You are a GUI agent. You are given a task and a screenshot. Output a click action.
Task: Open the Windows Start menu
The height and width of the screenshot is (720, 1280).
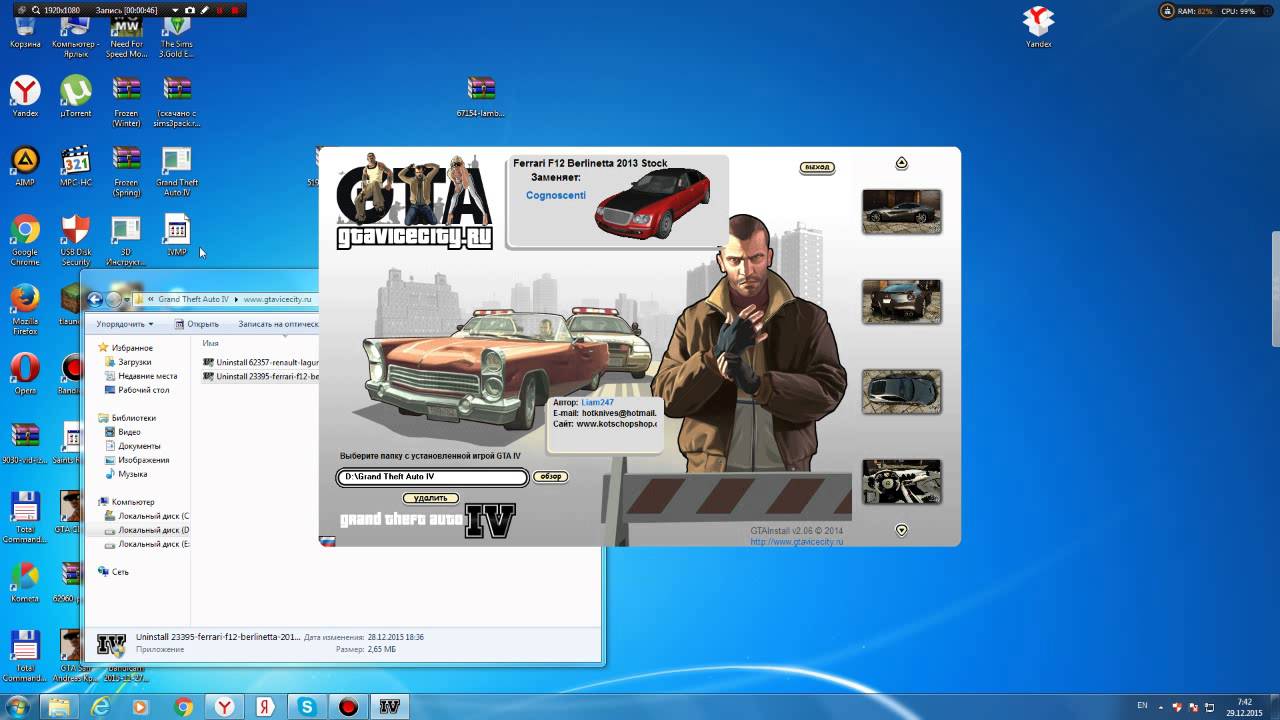coord(17,707)
